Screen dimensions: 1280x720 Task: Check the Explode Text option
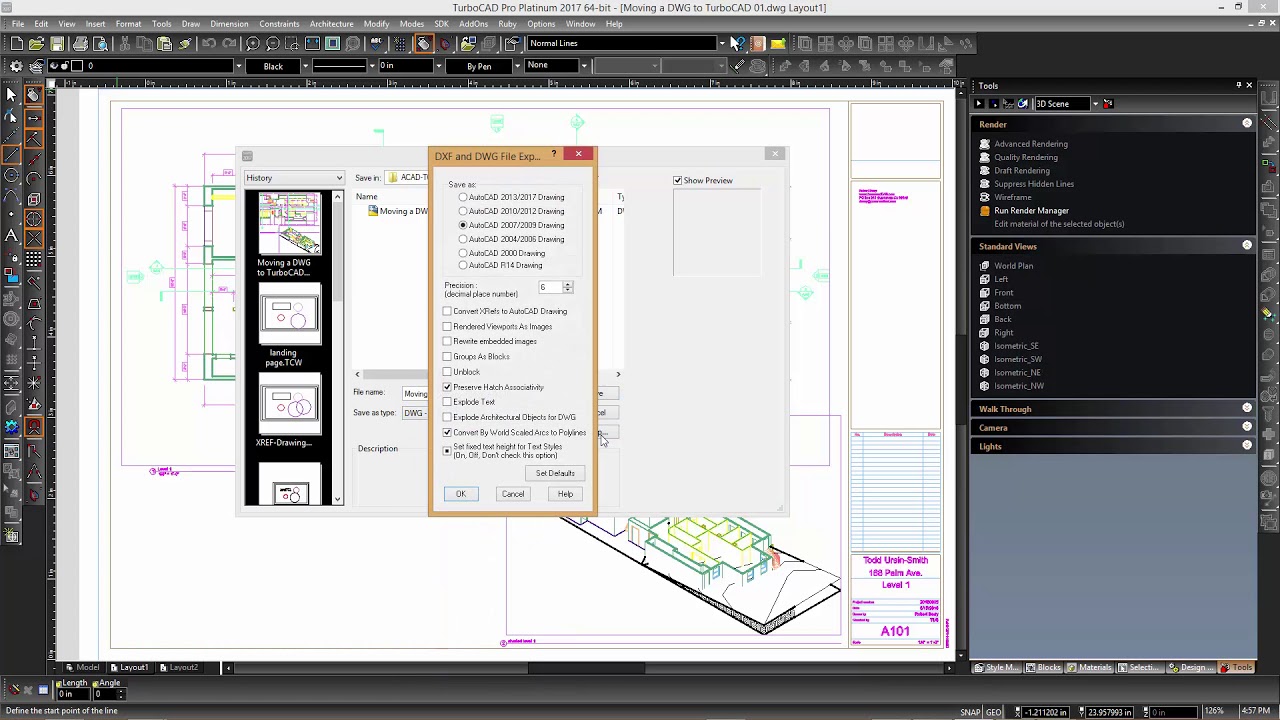(448, 402)
